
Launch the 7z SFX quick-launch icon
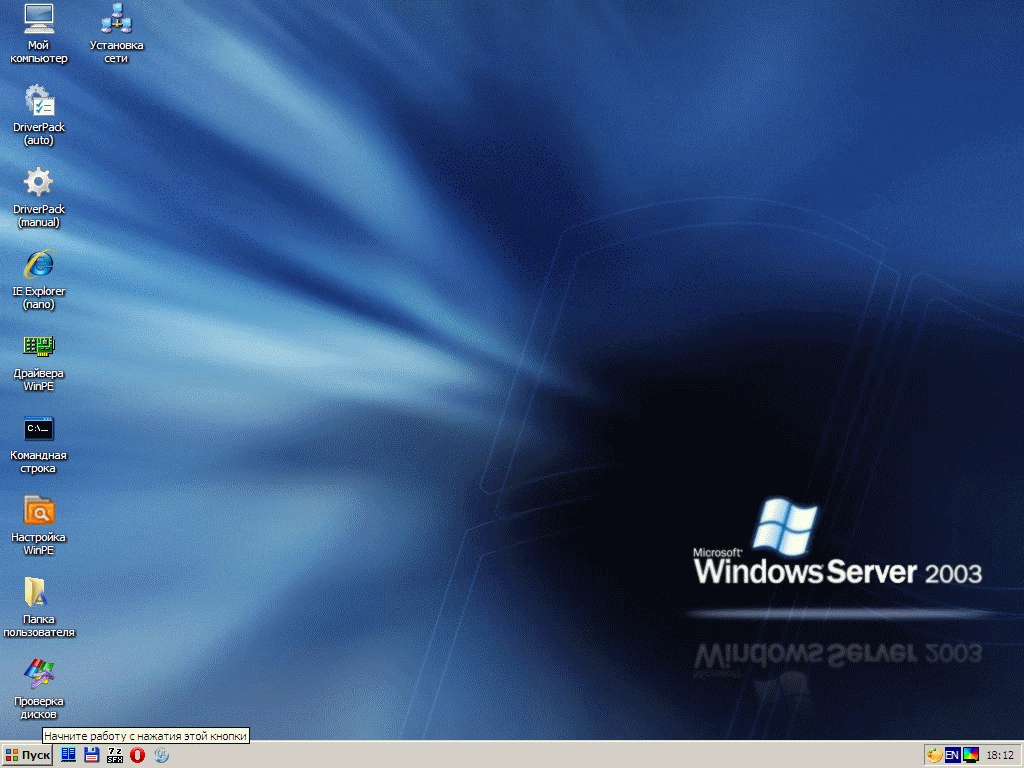click(115, 755)
